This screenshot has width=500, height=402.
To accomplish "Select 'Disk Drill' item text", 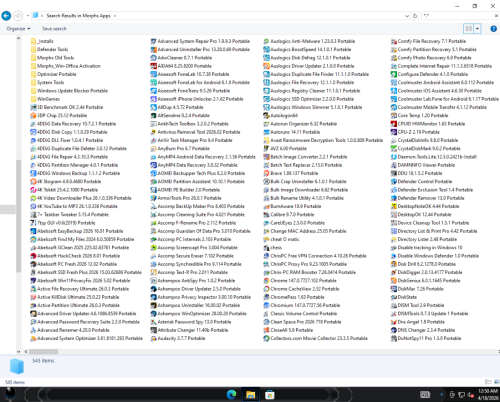I will (x=427, y=264).
